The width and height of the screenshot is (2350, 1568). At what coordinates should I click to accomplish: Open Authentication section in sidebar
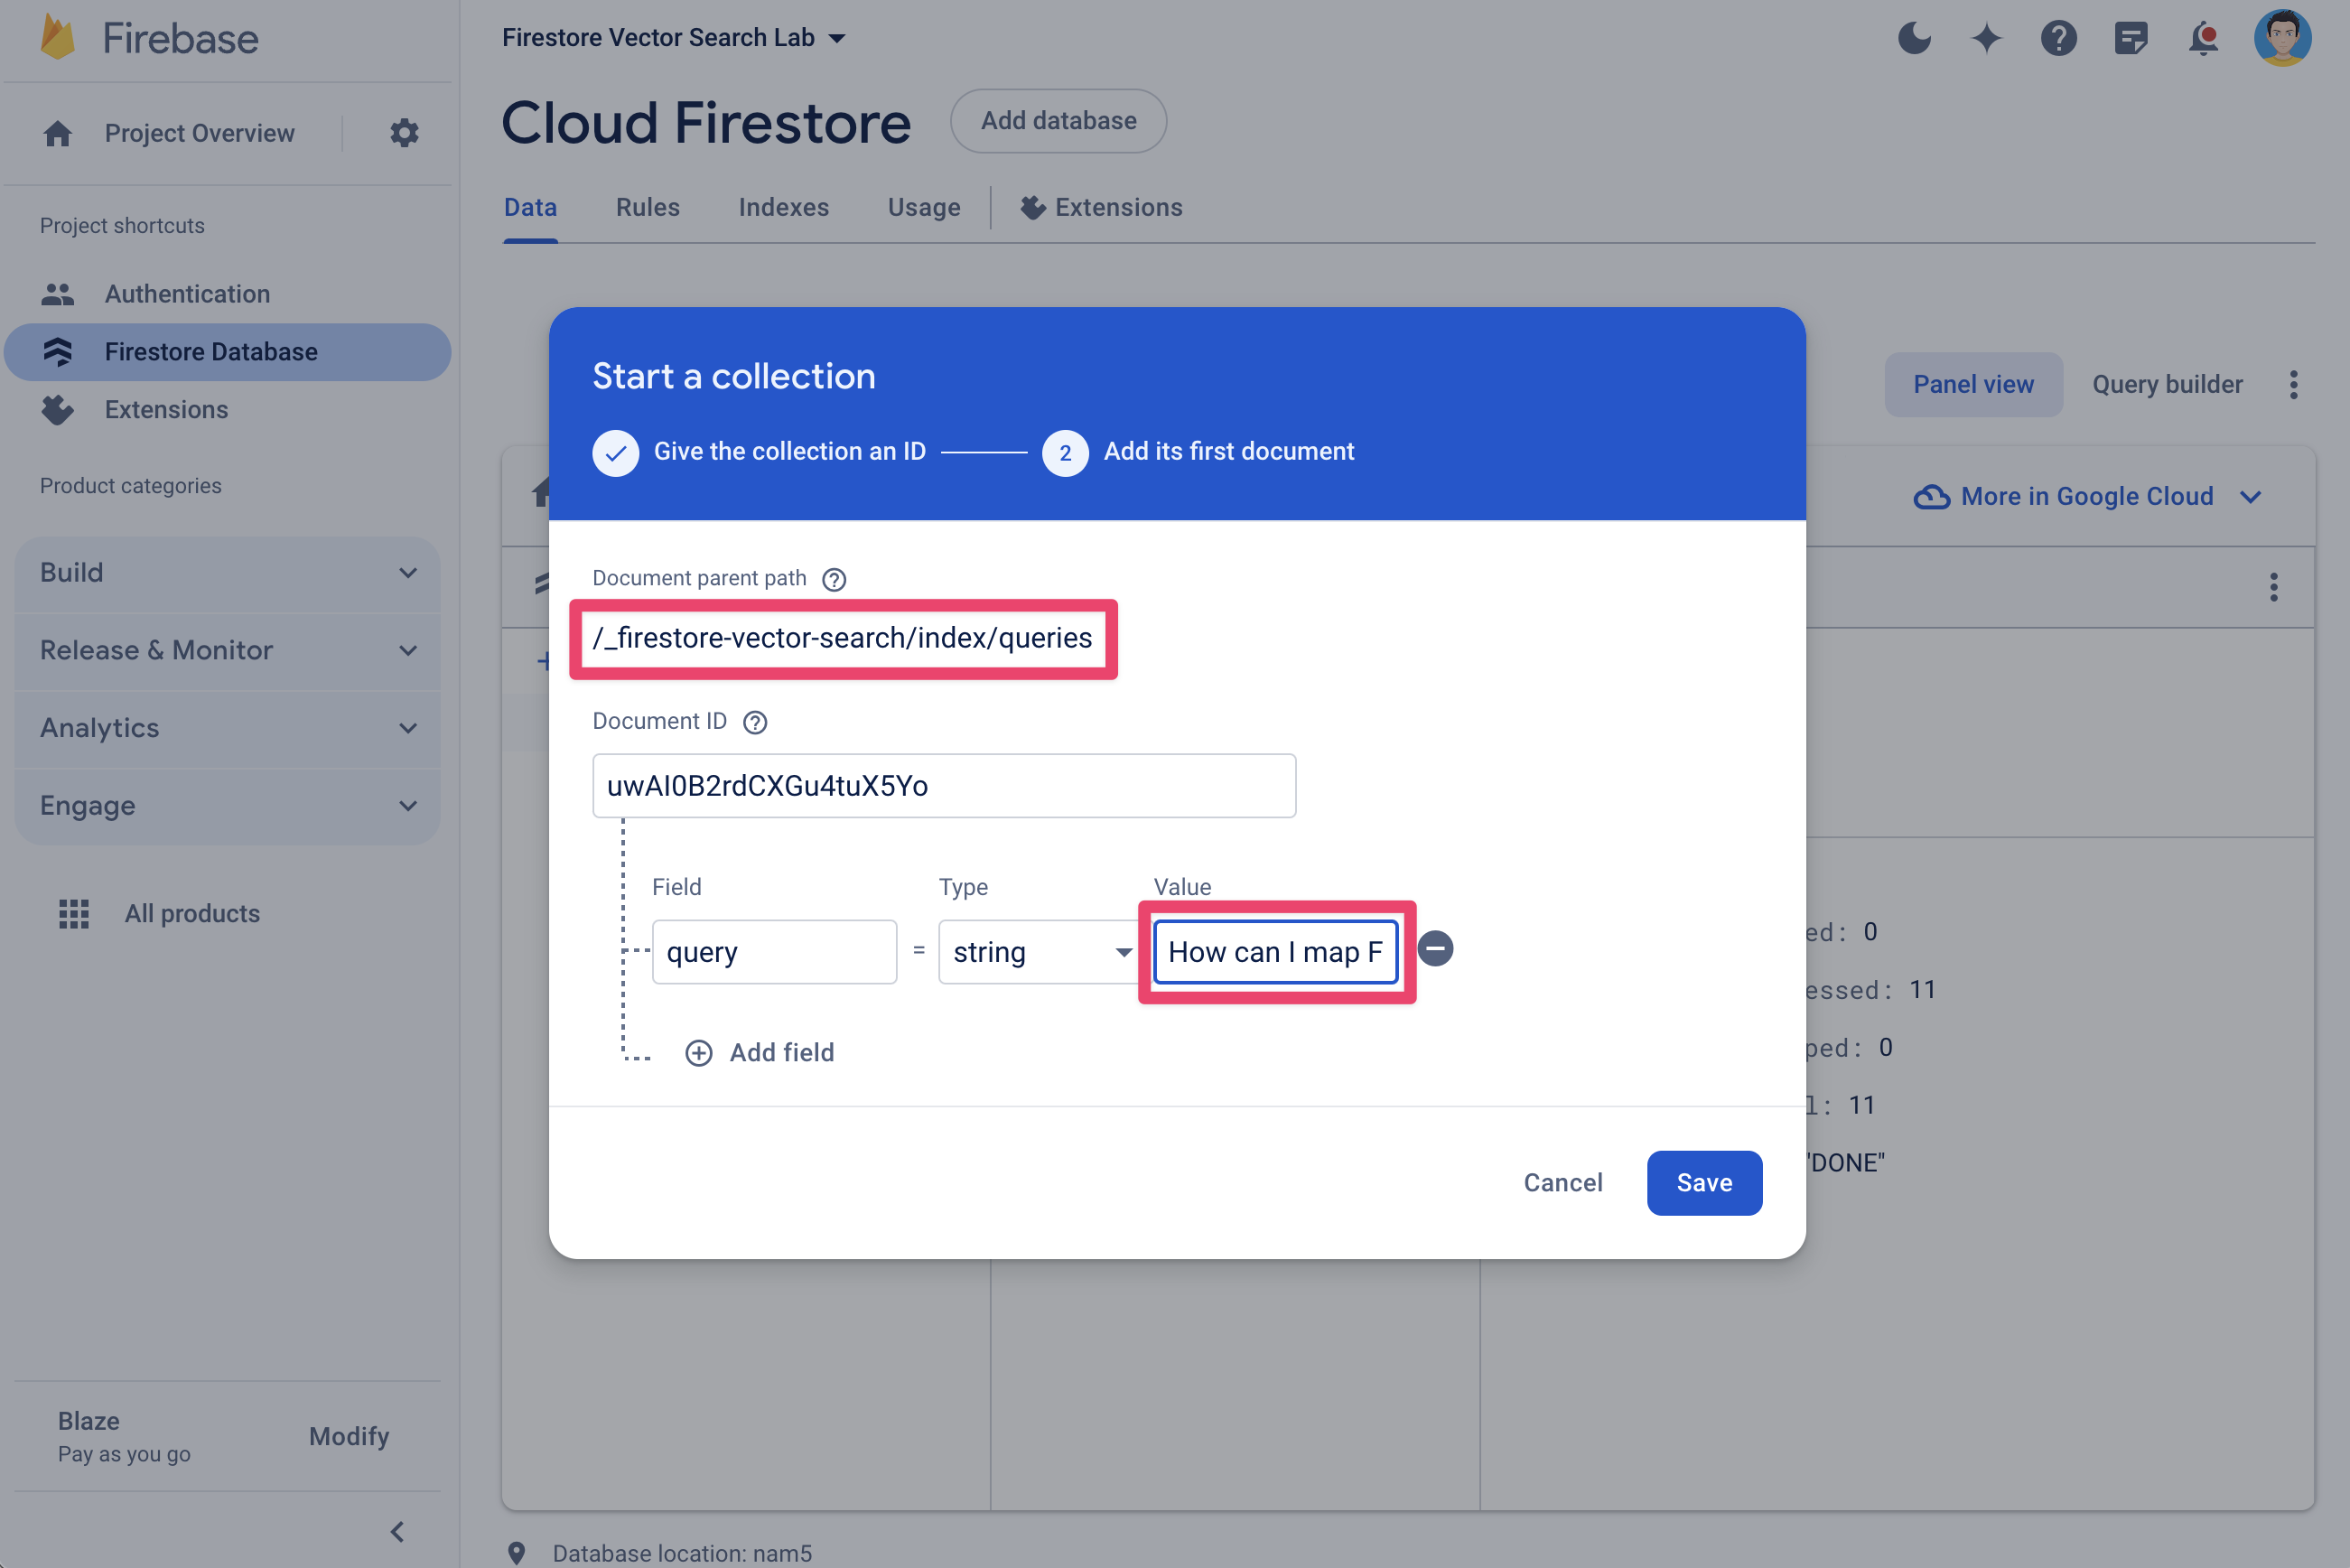187,293
